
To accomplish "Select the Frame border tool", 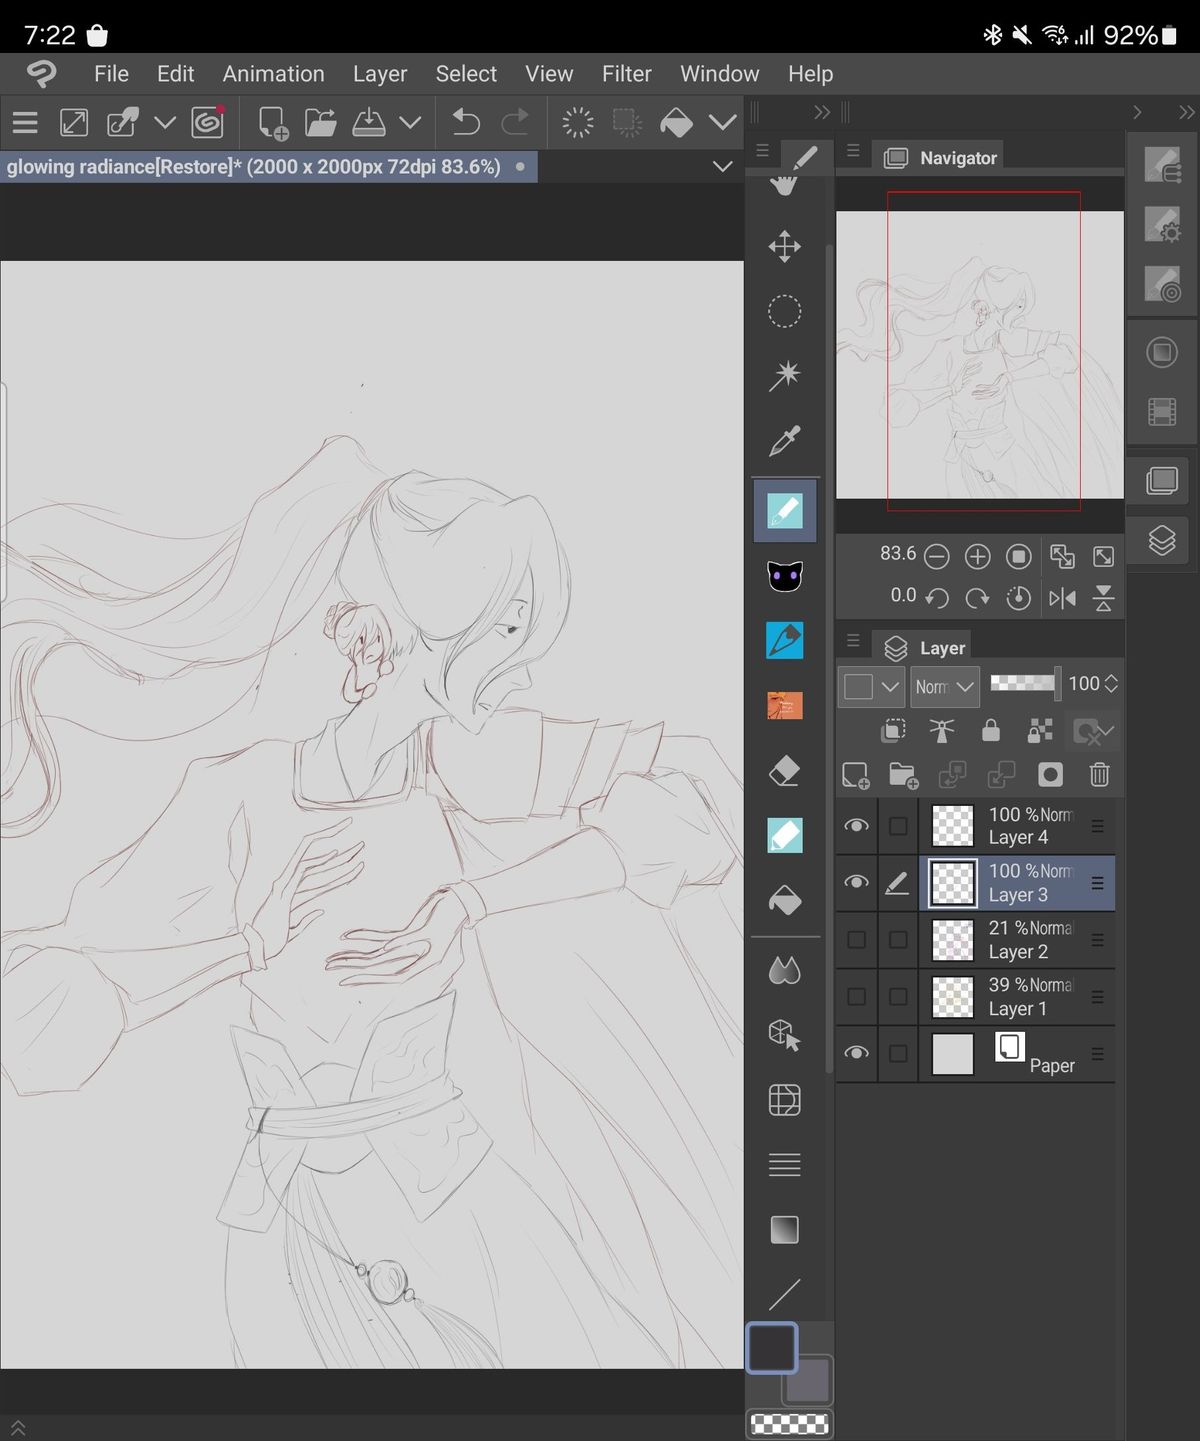I will [x=784, y=1100].
